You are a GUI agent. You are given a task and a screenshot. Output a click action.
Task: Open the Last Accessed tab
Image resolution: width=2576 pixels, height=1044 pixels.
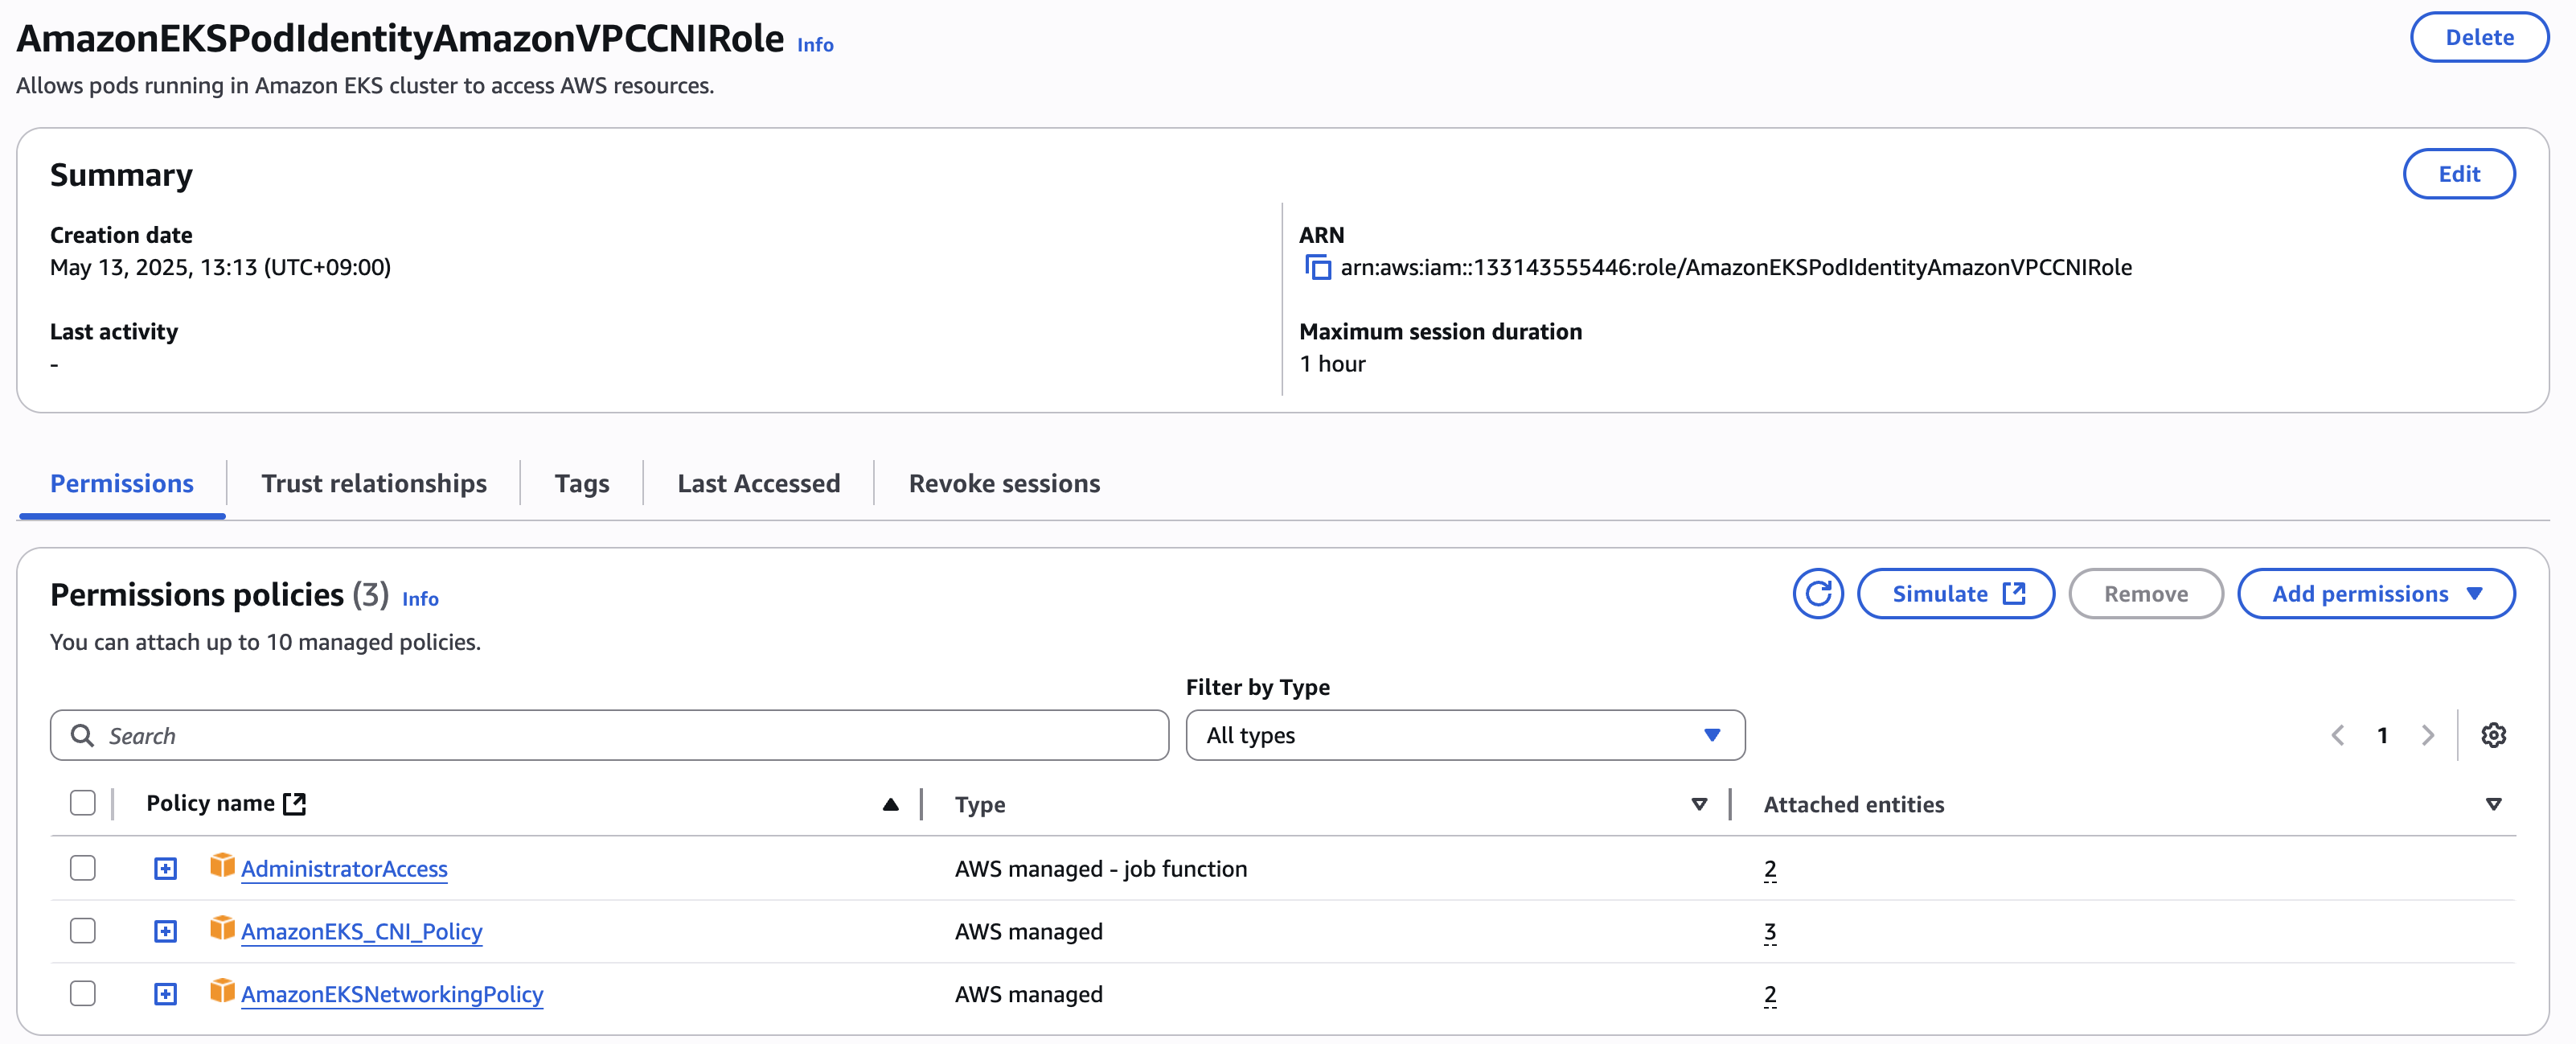(x=759, y=484)
